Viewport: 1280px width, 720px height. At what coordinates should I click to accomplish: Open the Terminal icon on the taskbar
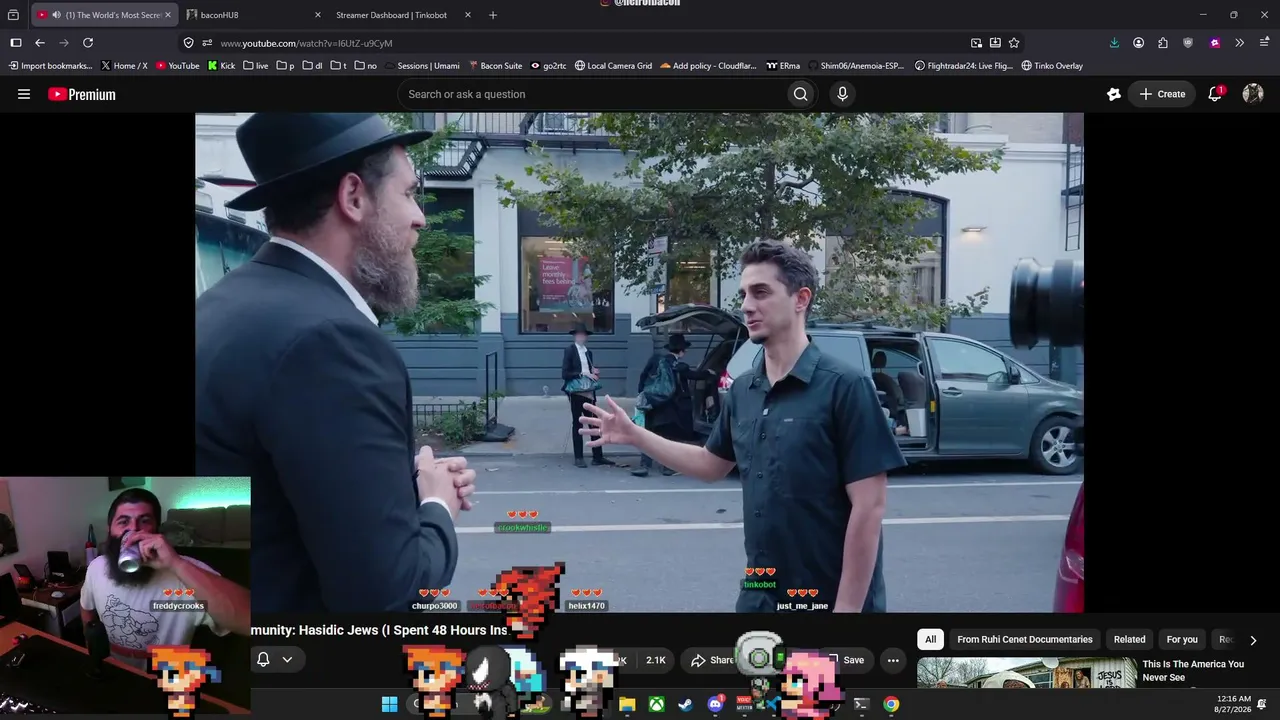tap(861, 704)
